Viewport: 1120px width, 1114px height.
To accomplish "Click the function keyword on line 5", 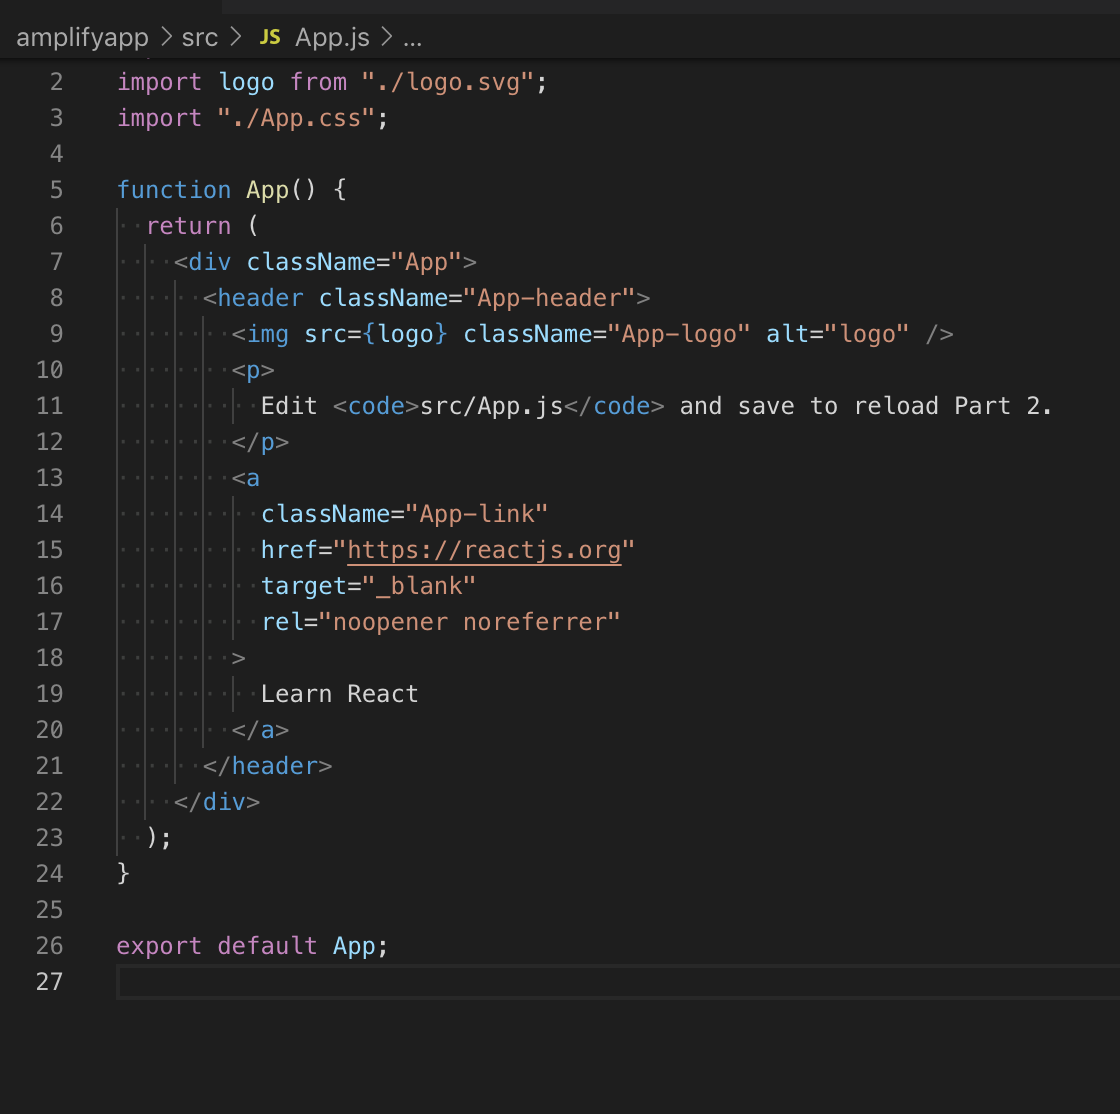I will tap(174, 190).
